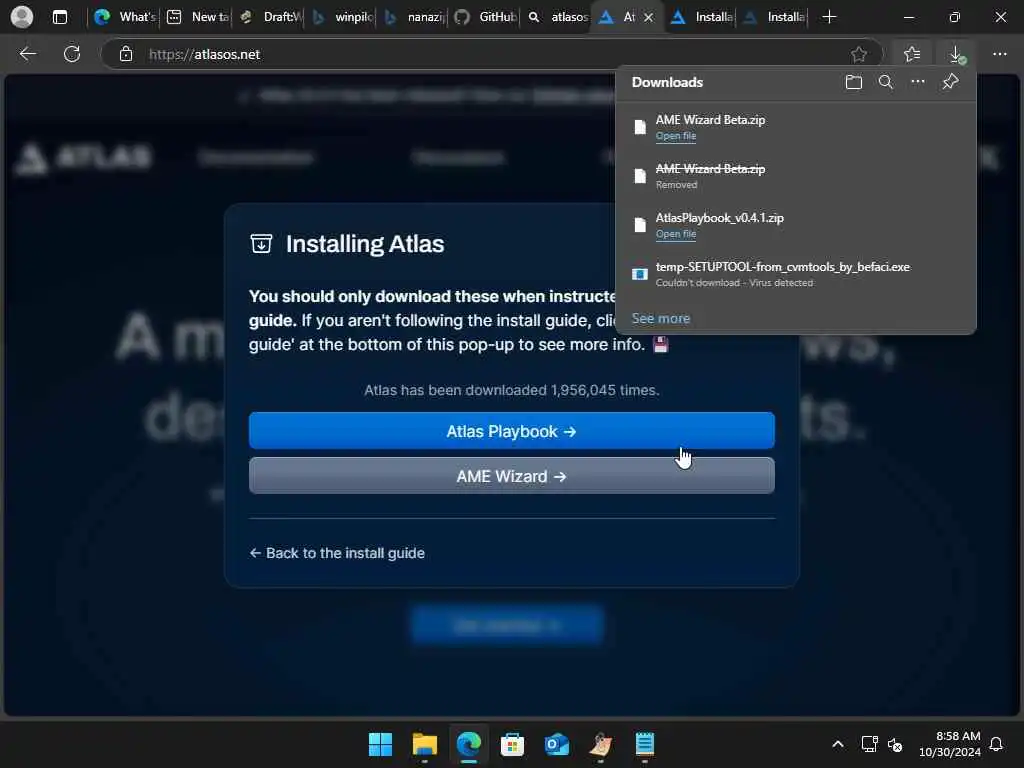This screenshot has width=1024, height=768.
Task: Add this page to favorites star
Action: point(859,54)
